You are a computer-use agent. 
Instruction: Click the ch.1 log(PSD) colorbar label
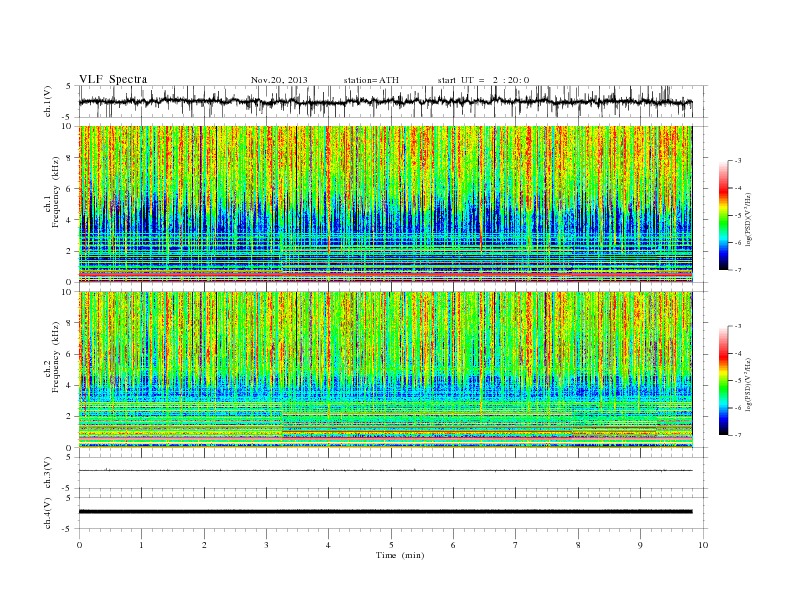749,219
